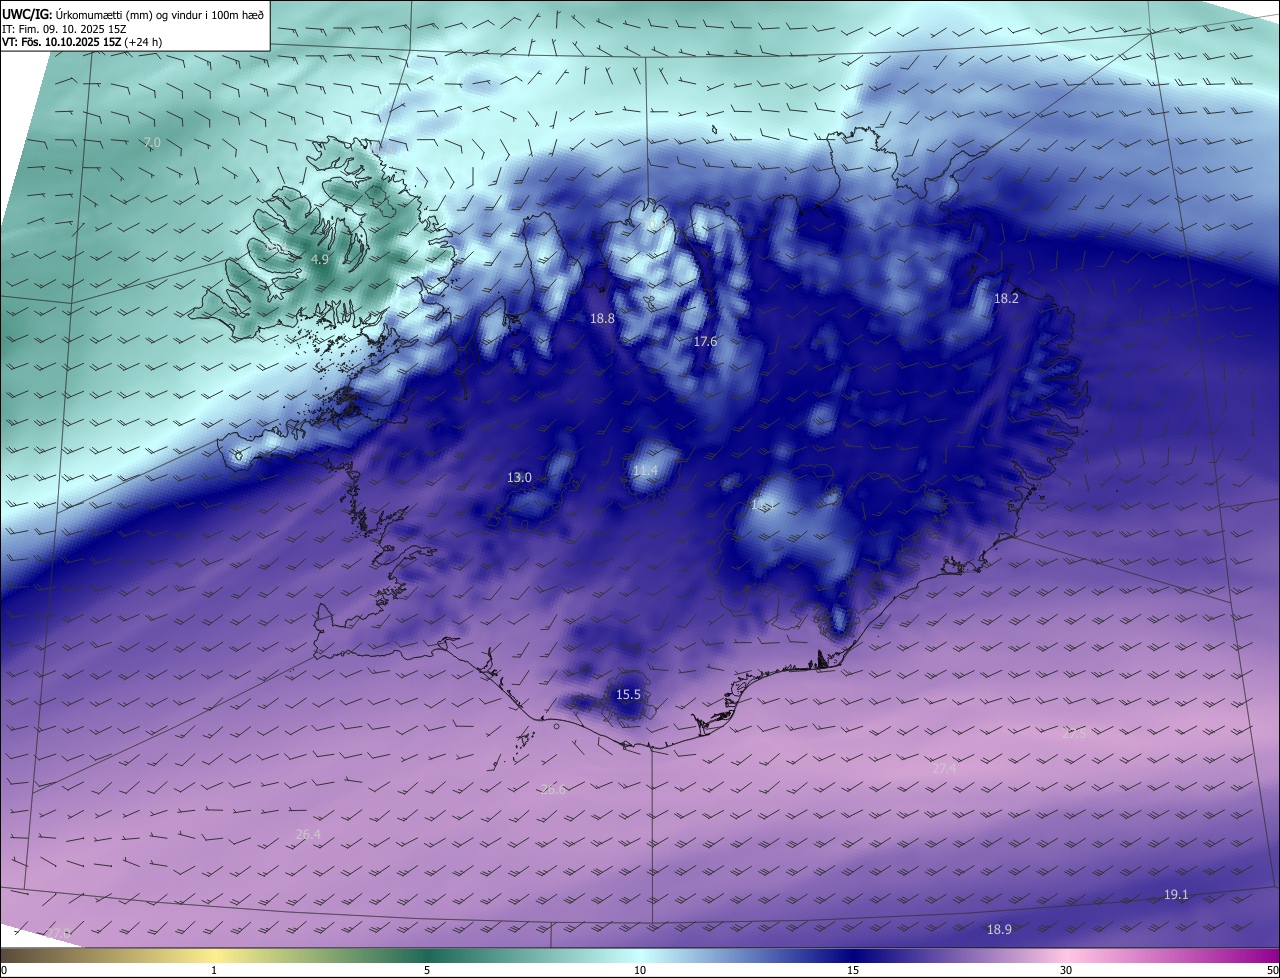Click the 7.0 value label on the map
The width and height of the screenshot is (1280, 978).
pyautogui.click(x=152, y=144)
